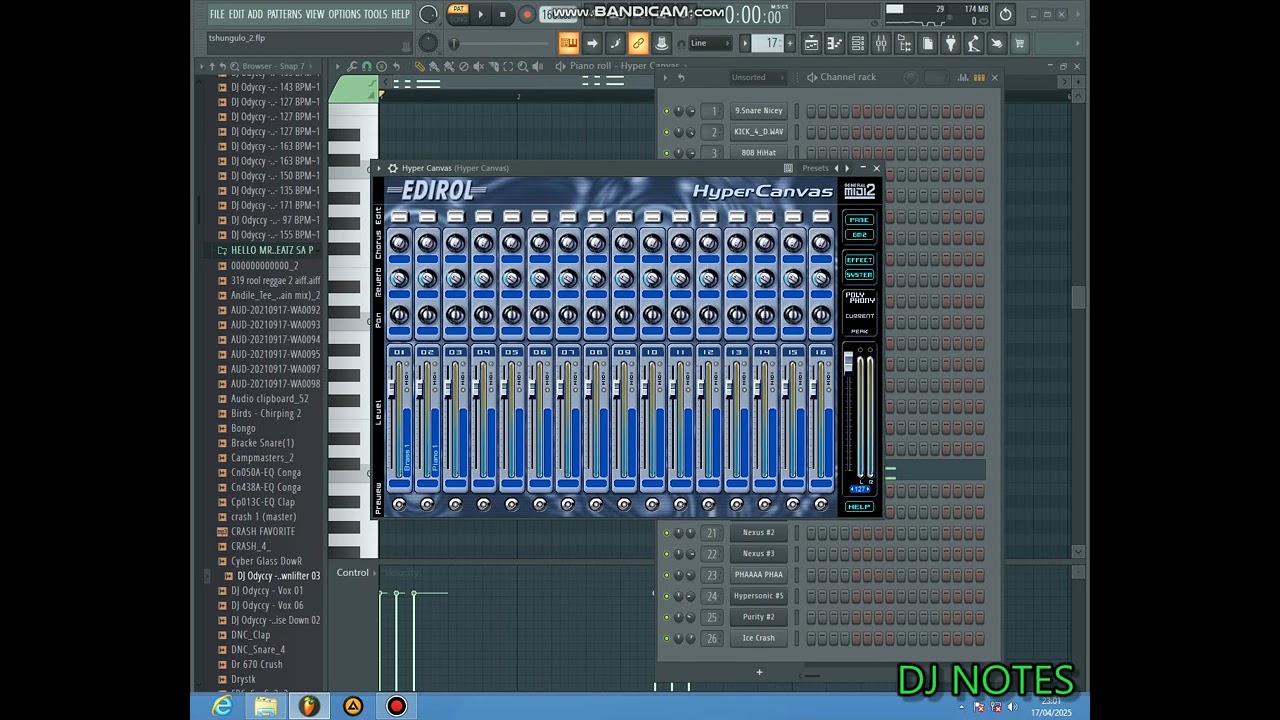Open the FILE menu
Viewport: 1280px width, 720px height.
click(217, 14)
